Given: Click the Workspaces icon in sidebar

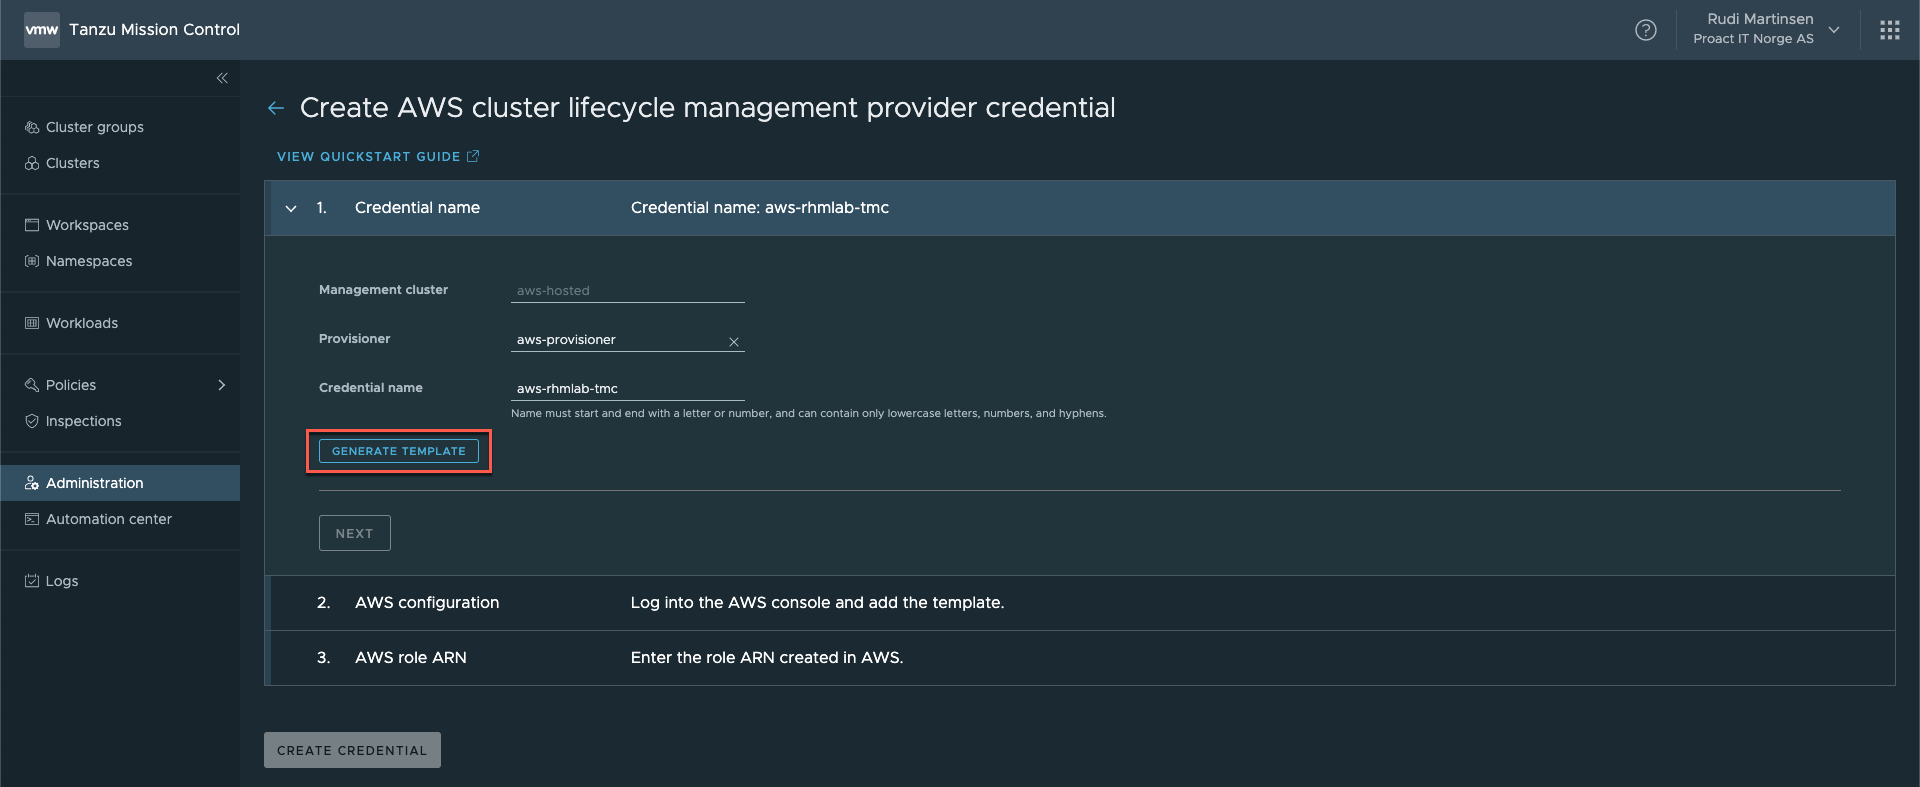Looking at the screenshot, I should pos(32,225).
